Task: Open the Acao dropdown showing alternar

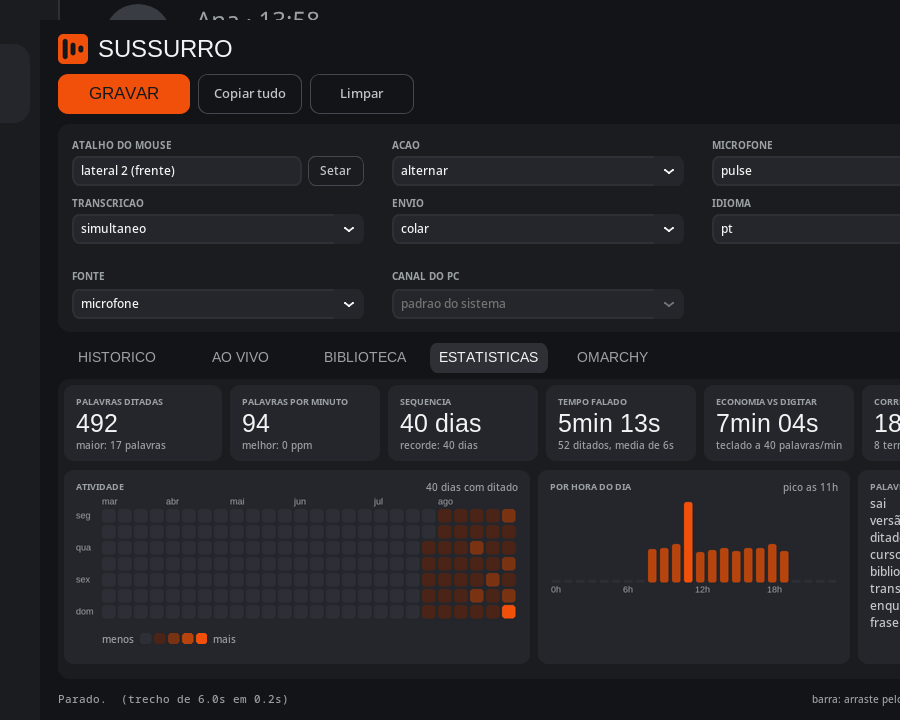Action: tap(537, 171)
